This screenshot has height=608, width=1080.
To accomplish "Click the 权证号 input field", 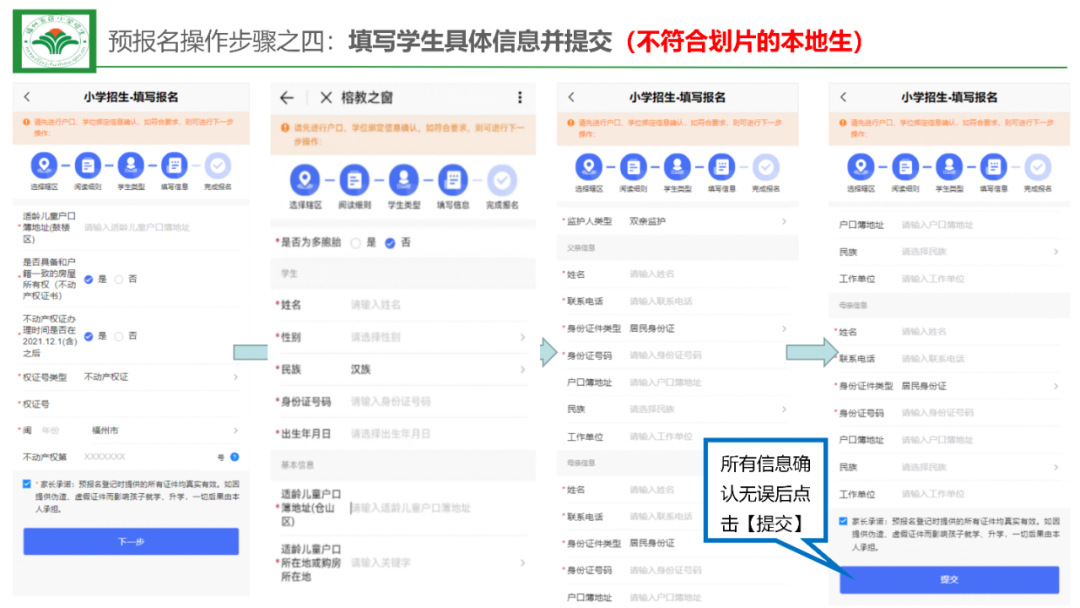I will [150, 404].
